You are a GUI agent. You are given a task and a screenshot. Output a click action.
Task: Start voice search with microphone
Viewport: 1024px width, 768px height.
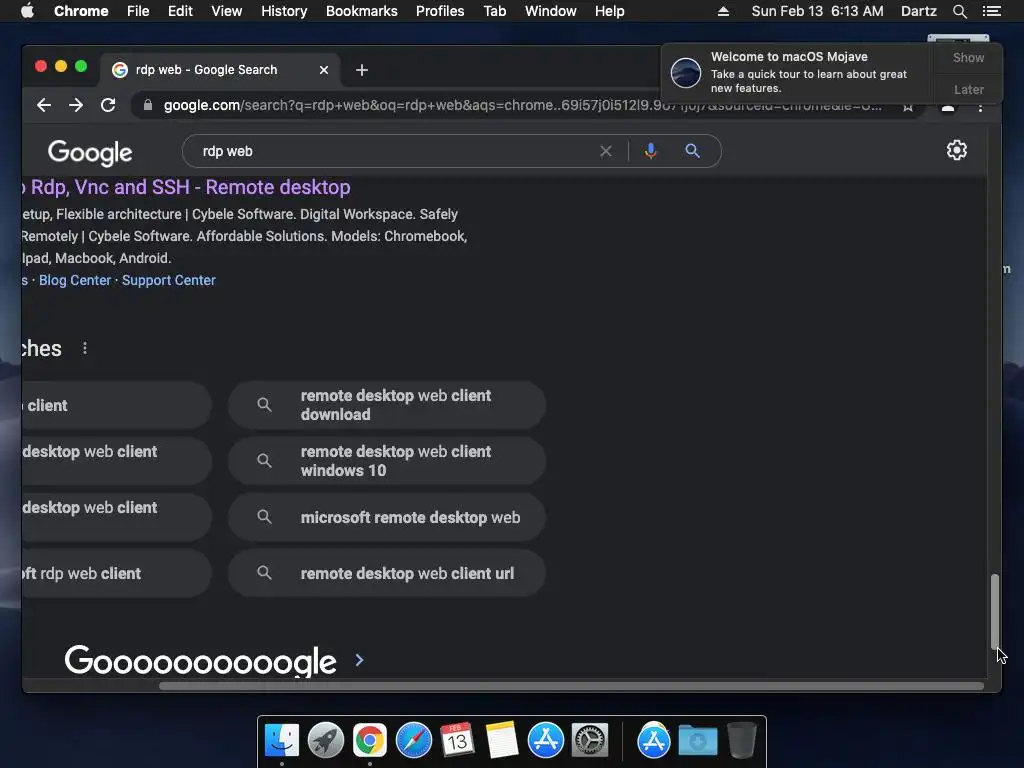[650, 151]
